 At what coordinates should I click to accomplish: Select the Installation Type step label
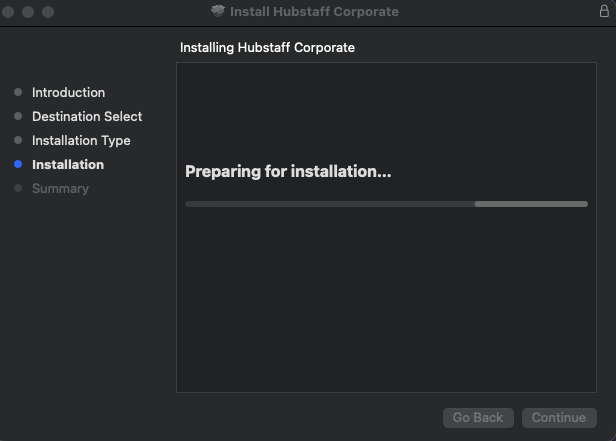click(x=81, y=141)
